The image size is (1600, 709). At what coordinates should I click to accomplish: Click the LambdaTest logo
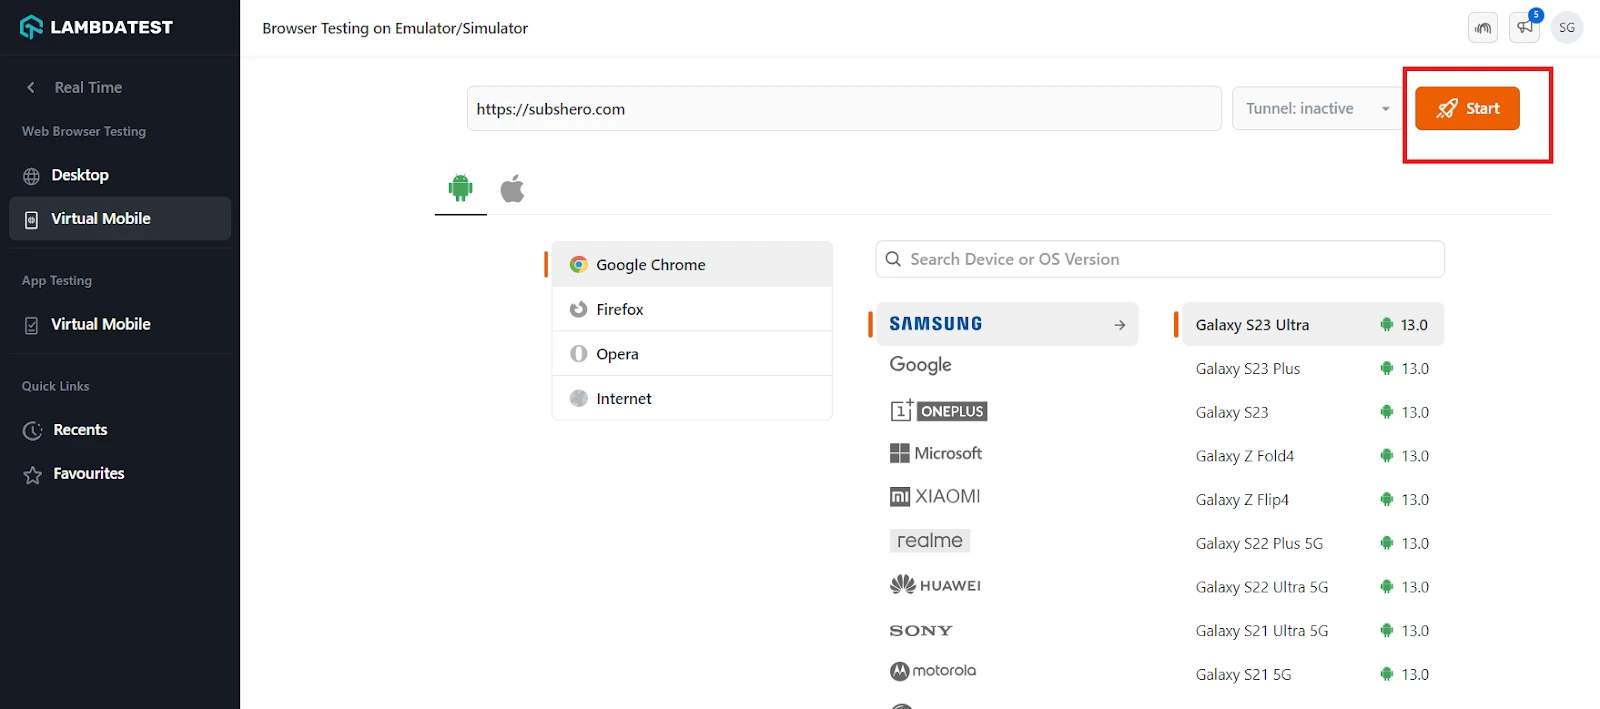coord(96,27)
